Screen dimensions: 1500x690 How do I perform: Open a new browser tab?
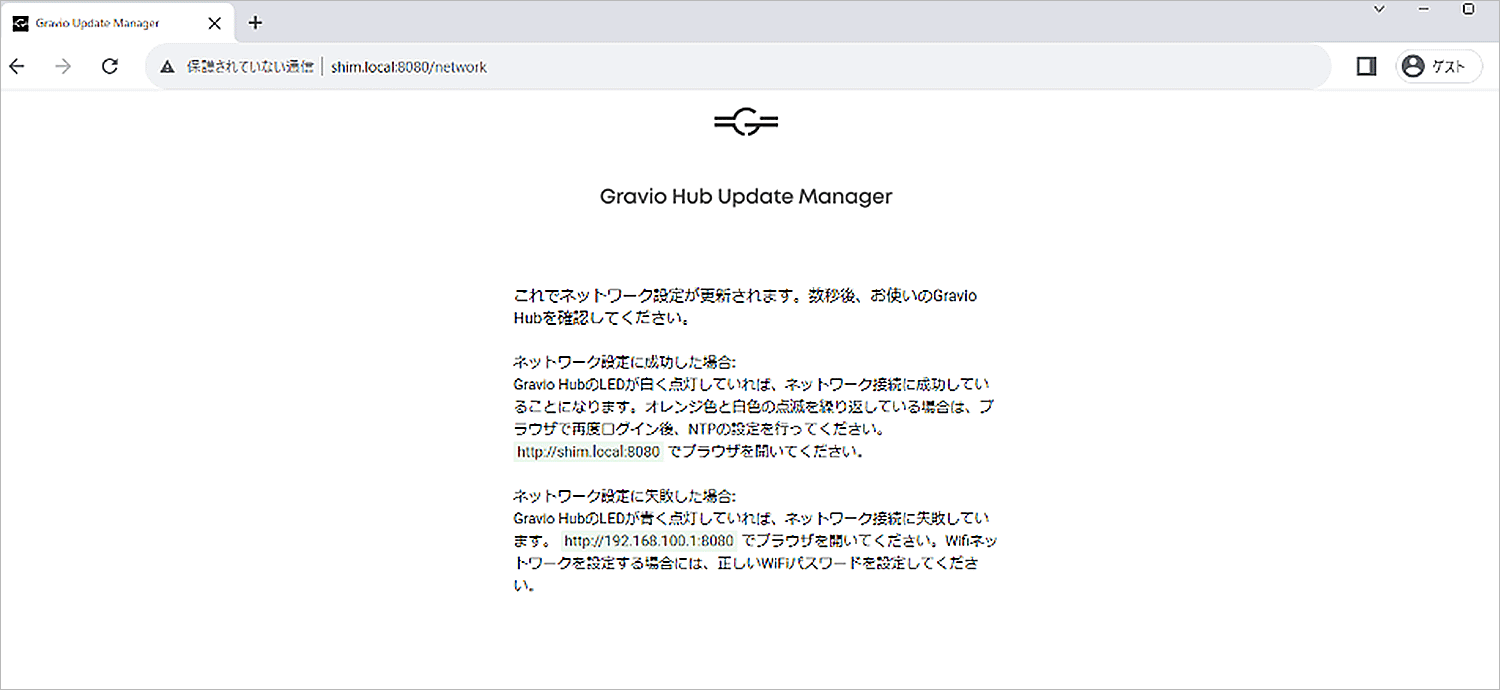[x=255, y=22]
